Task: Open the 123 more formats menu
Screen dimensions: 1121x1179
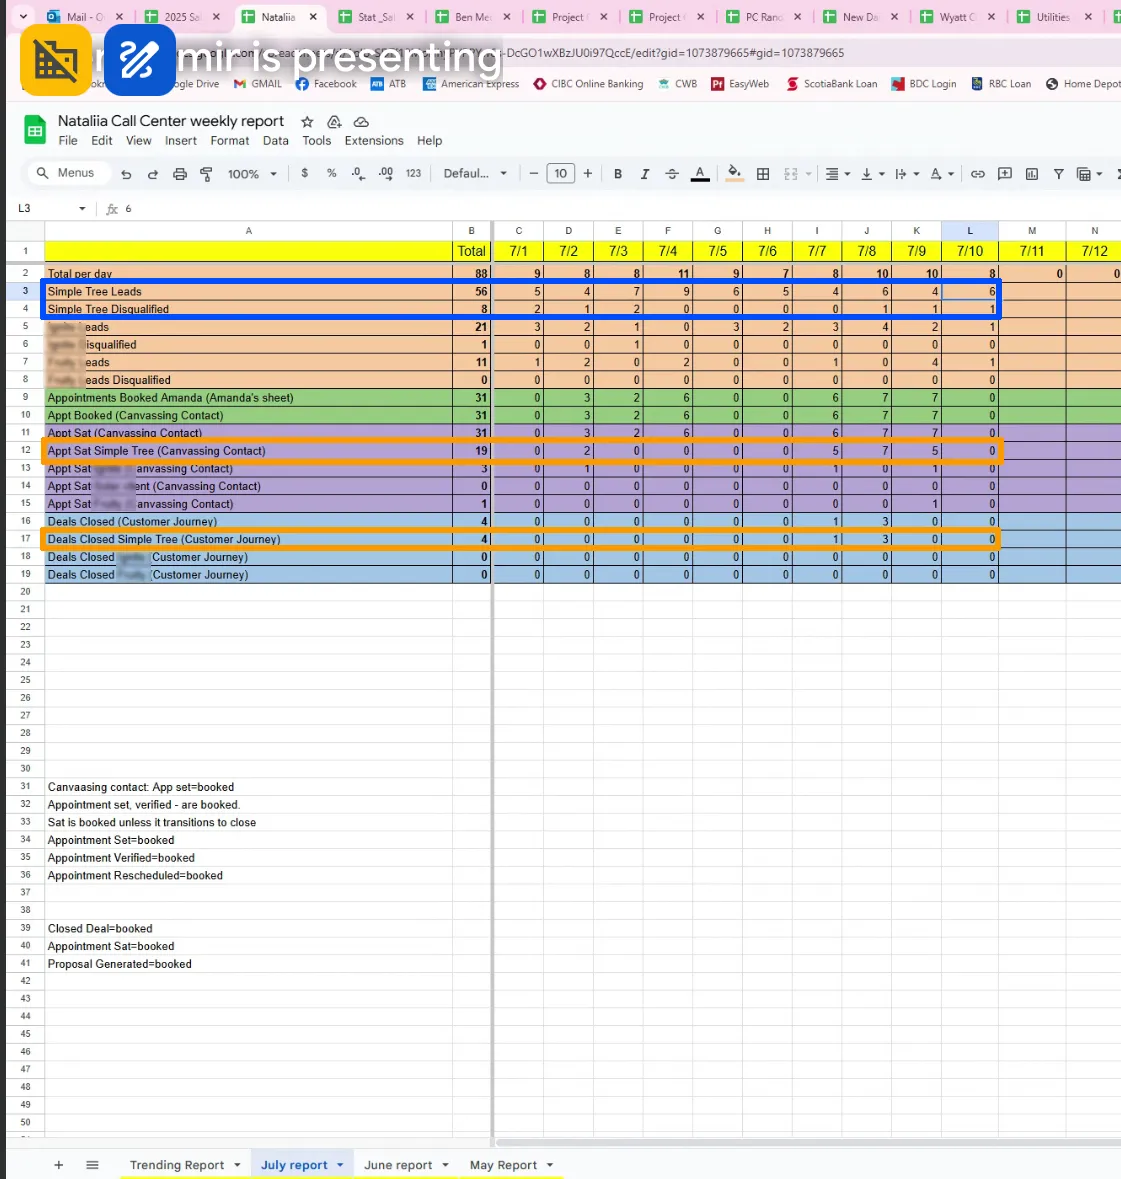Action: (x=414, y=173)
